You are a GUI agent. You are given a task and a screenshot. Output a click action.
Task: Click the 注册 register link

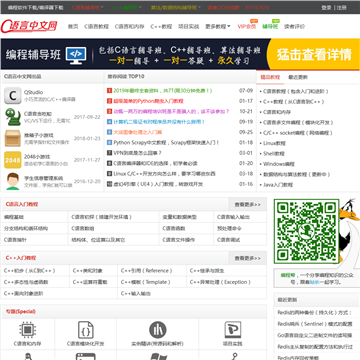pos(342,7)
